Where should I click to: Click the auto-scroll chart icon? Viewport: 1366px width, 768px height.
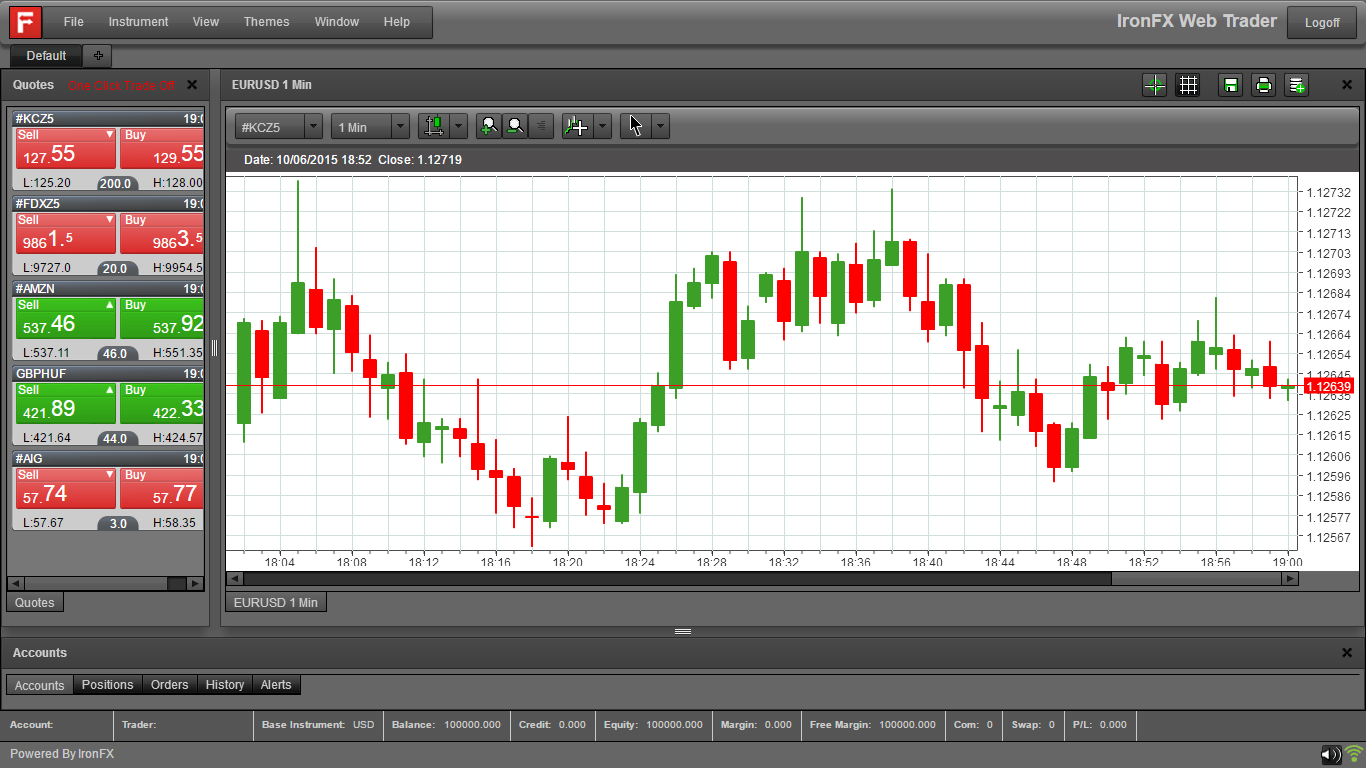pyautogui.click(x=541, y=126)
